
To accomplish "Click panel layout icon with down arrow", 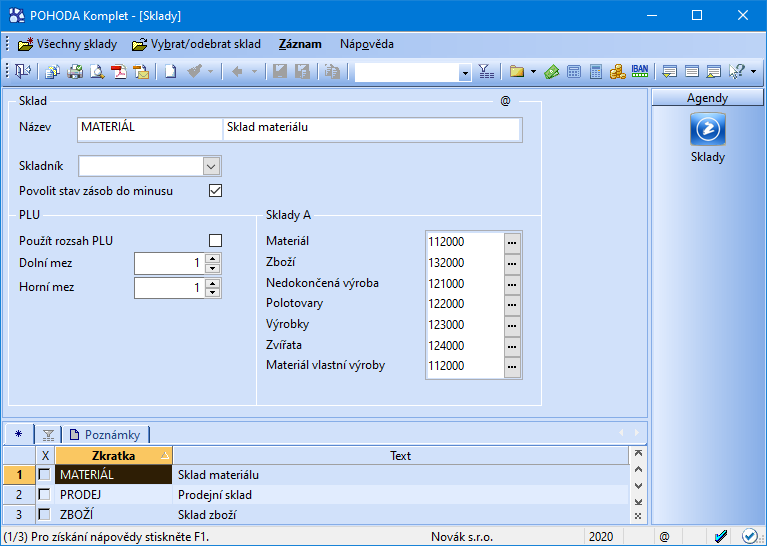I will [669, 72].
